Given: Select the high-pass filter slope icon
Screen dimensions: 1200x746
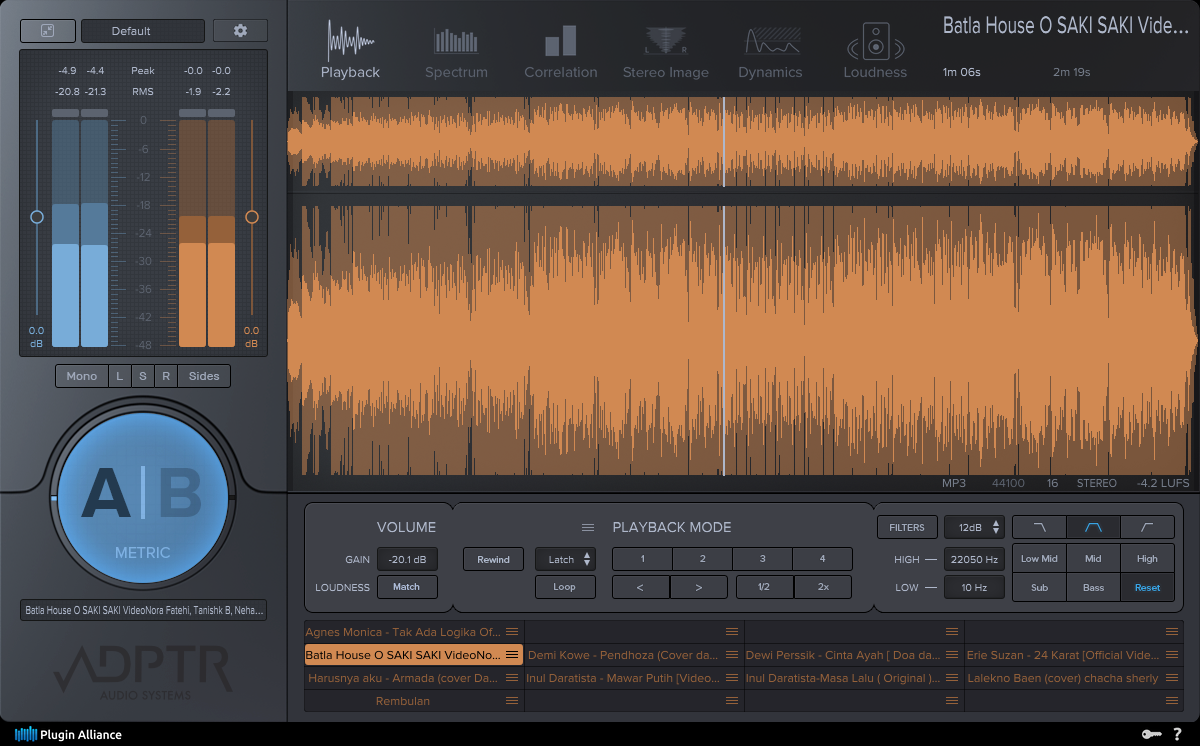Looking at the screenshot, I should pos(1147,527).
